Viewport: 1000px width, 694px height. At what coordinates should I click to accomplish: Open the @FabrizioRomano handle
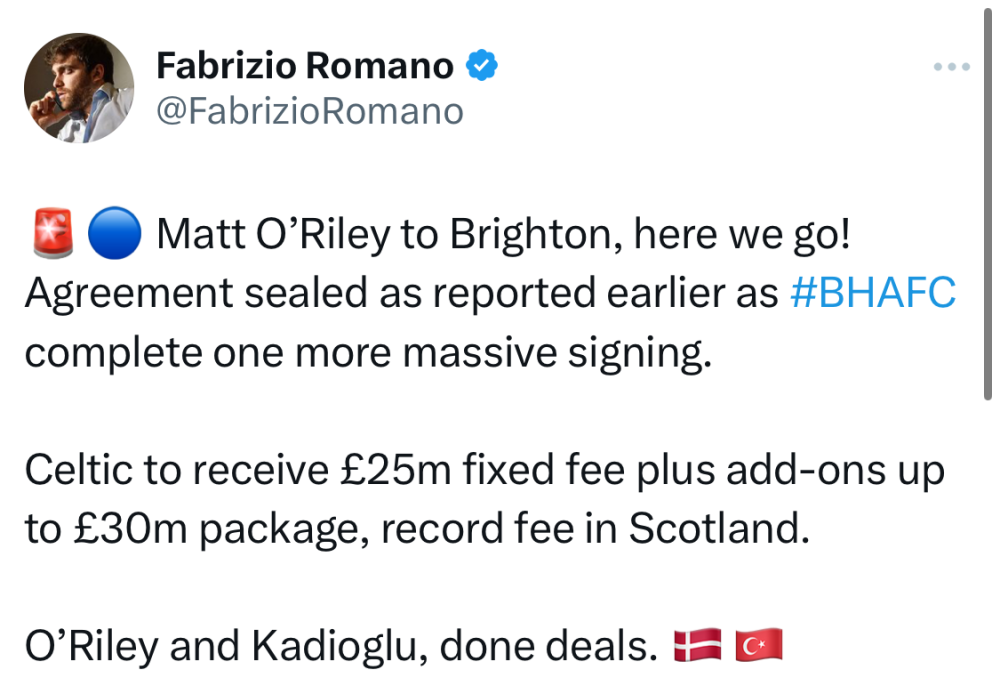click(310, 110)
